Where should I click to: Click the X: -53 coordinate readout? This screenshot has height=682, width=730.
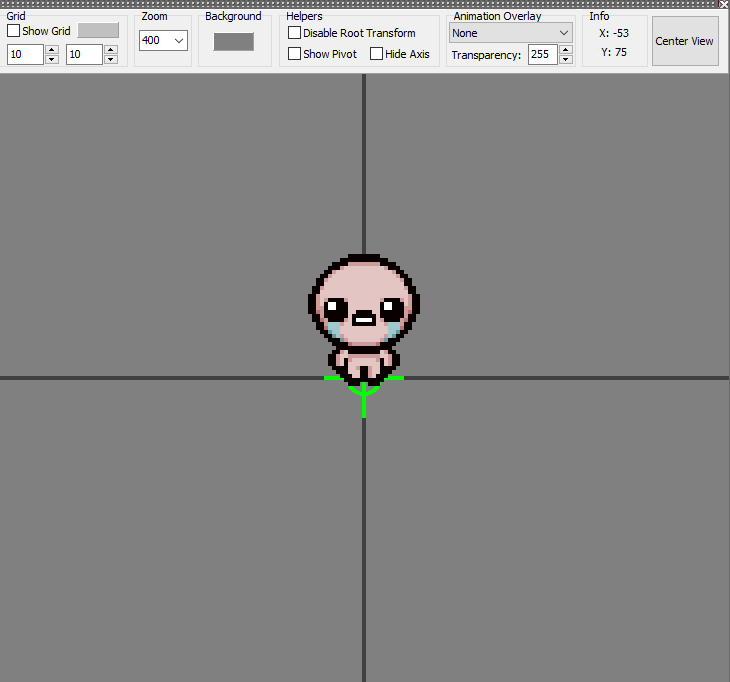pyautogui.click(x=614, y=34)
